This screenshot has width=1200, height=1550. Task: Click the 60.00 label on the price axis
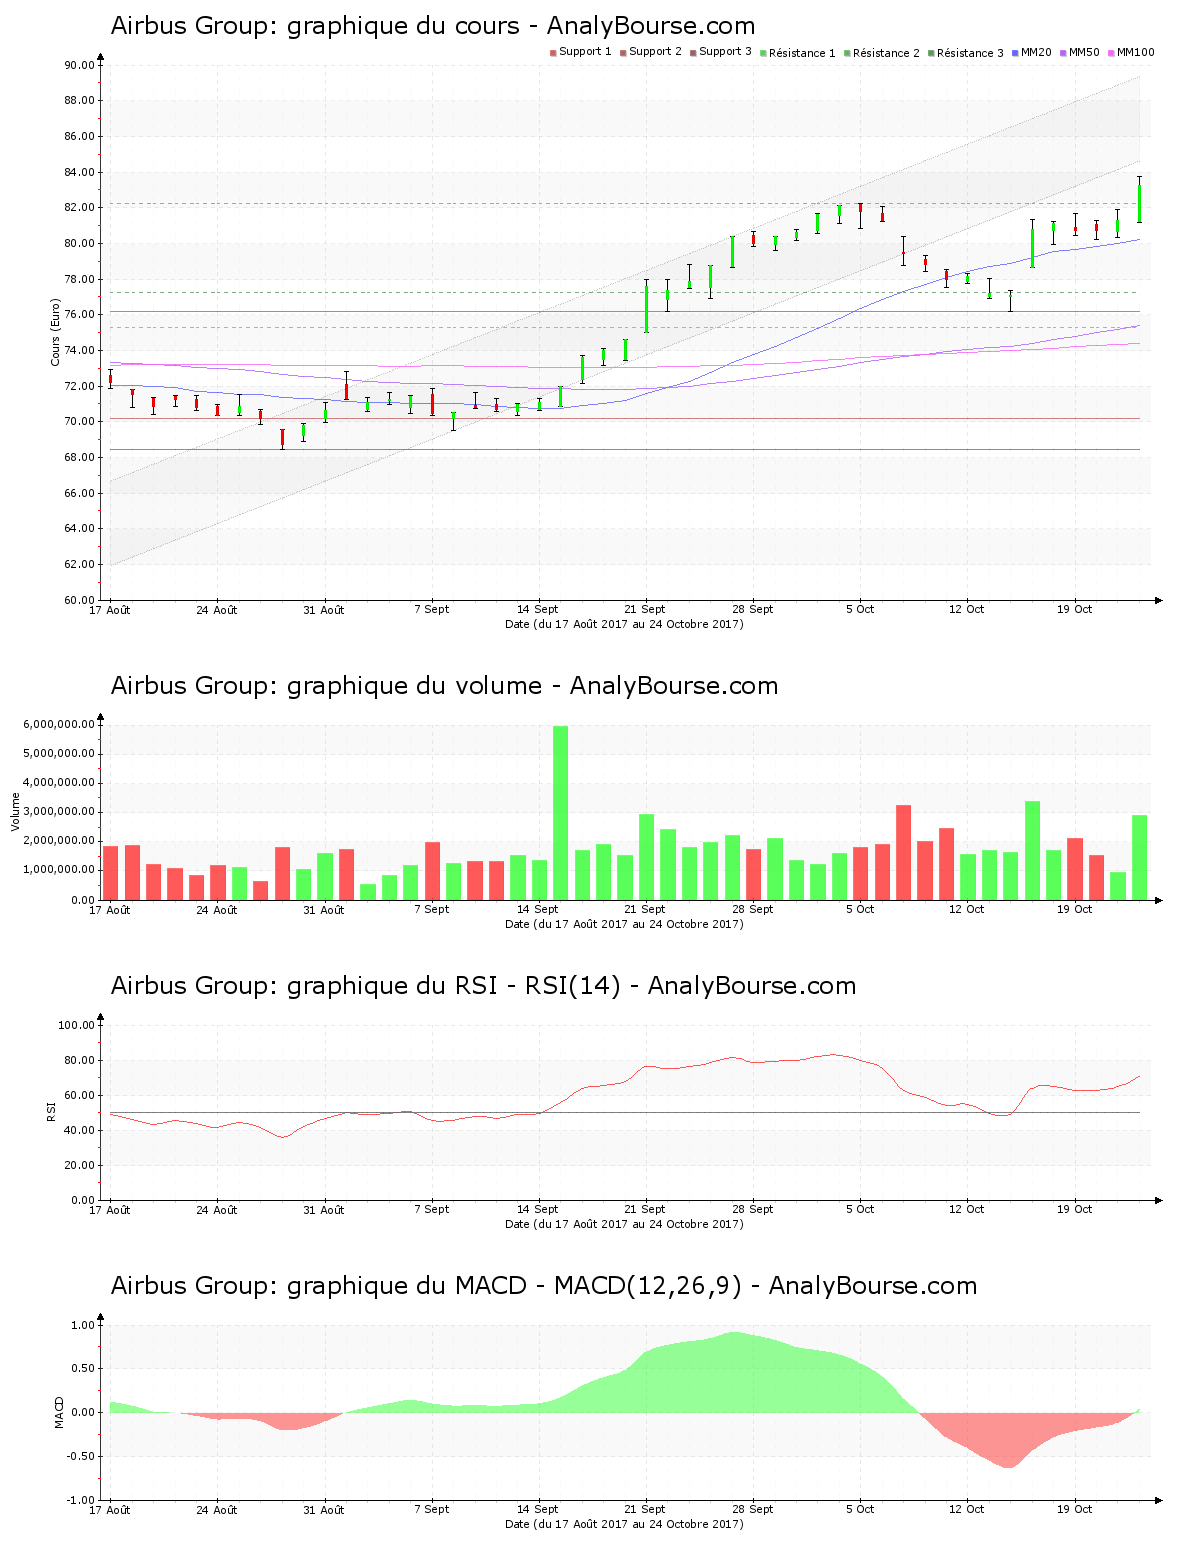coord(79,600)
